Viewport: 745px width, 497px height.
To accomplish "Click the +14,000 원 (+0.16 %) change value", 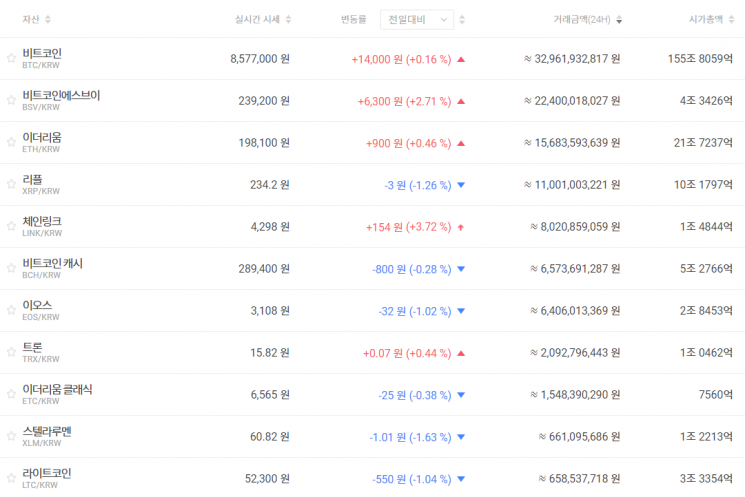I will 401,59.
